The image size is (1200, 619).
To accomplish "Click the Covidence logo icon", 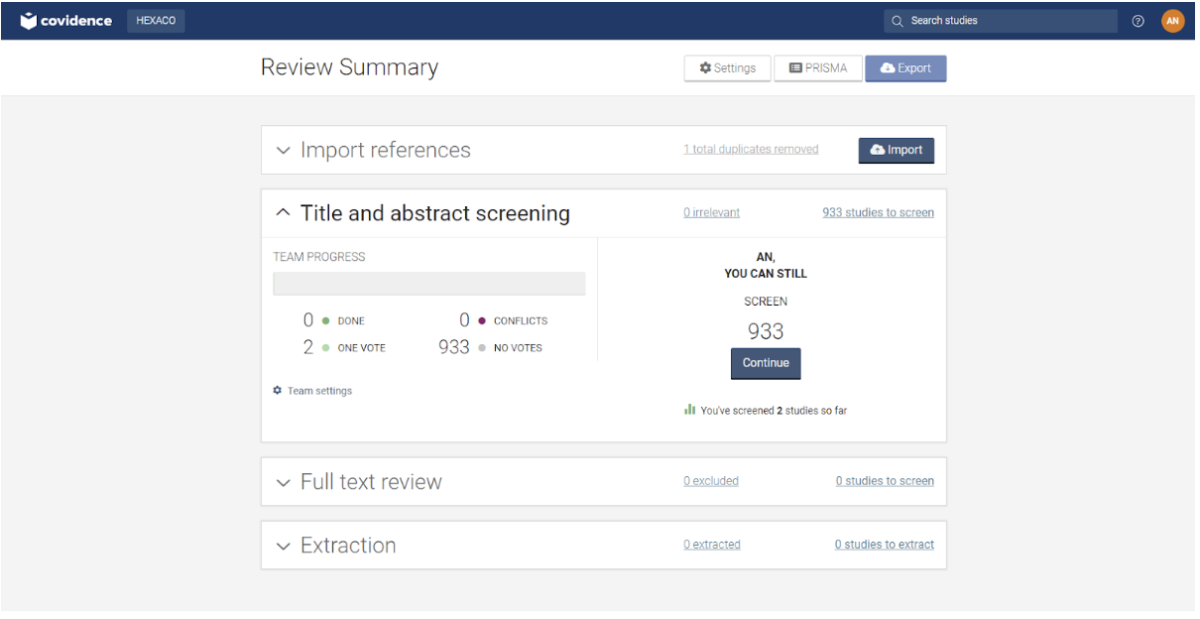I will pyautogui.click(x=28, y=21).
